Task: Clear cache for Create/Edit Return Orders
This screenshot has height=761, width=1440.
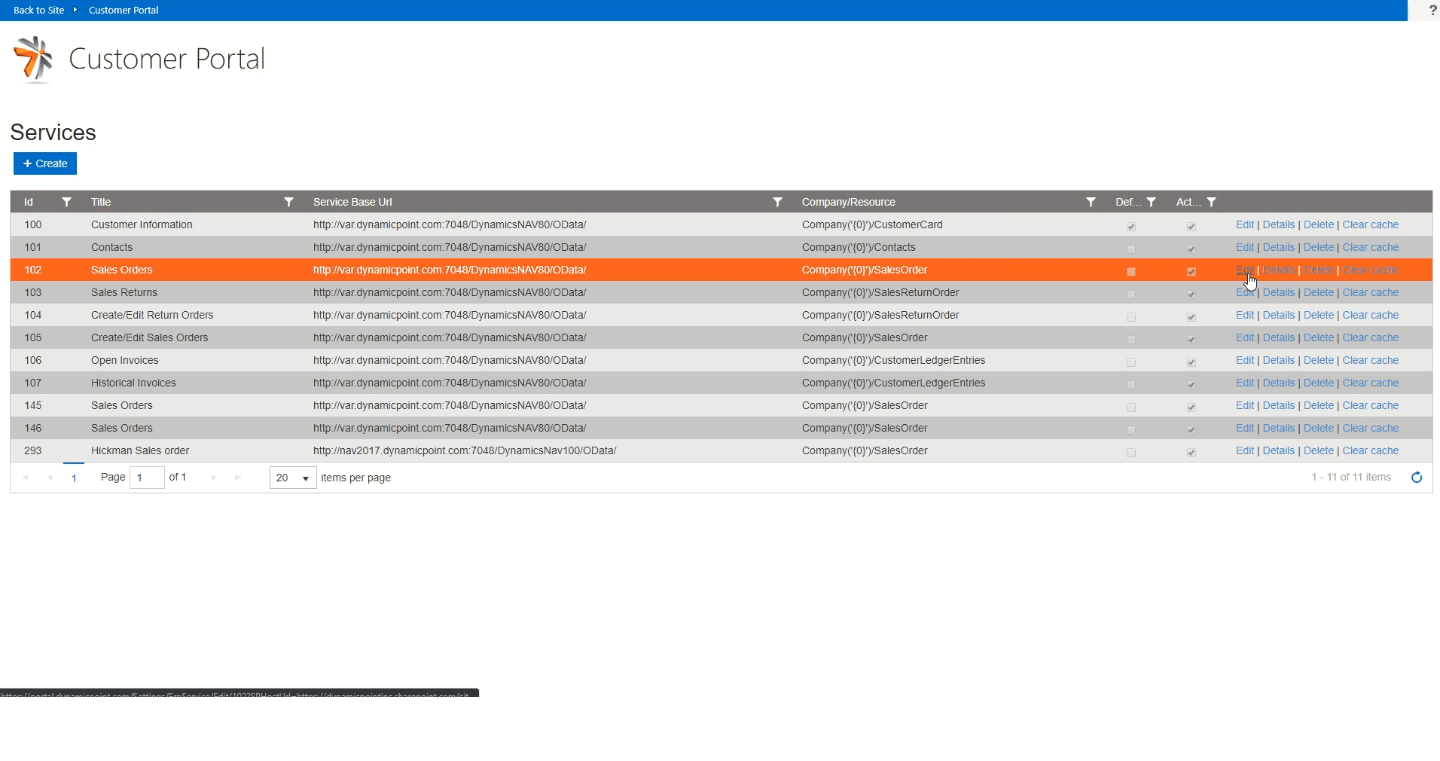Action: (1370, 315)
